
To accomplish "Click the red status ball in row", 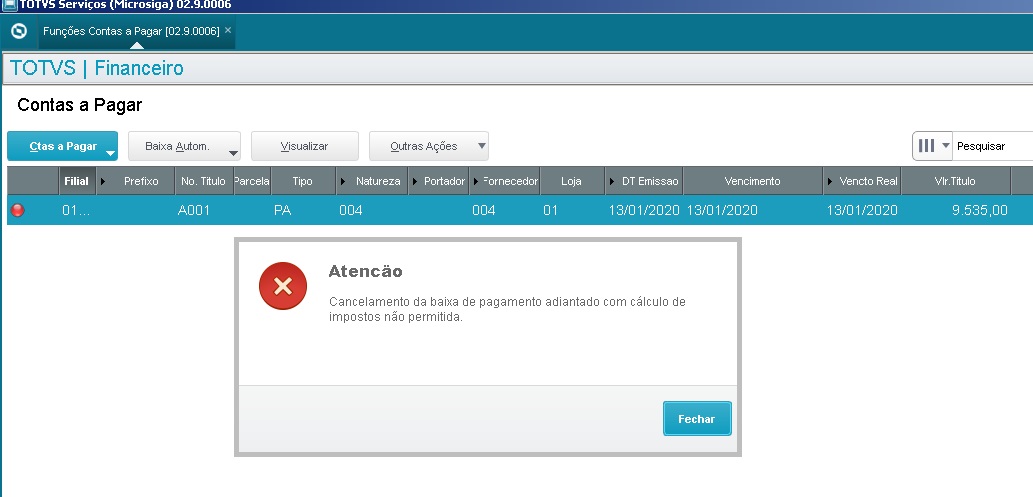I will click(18, 210).
